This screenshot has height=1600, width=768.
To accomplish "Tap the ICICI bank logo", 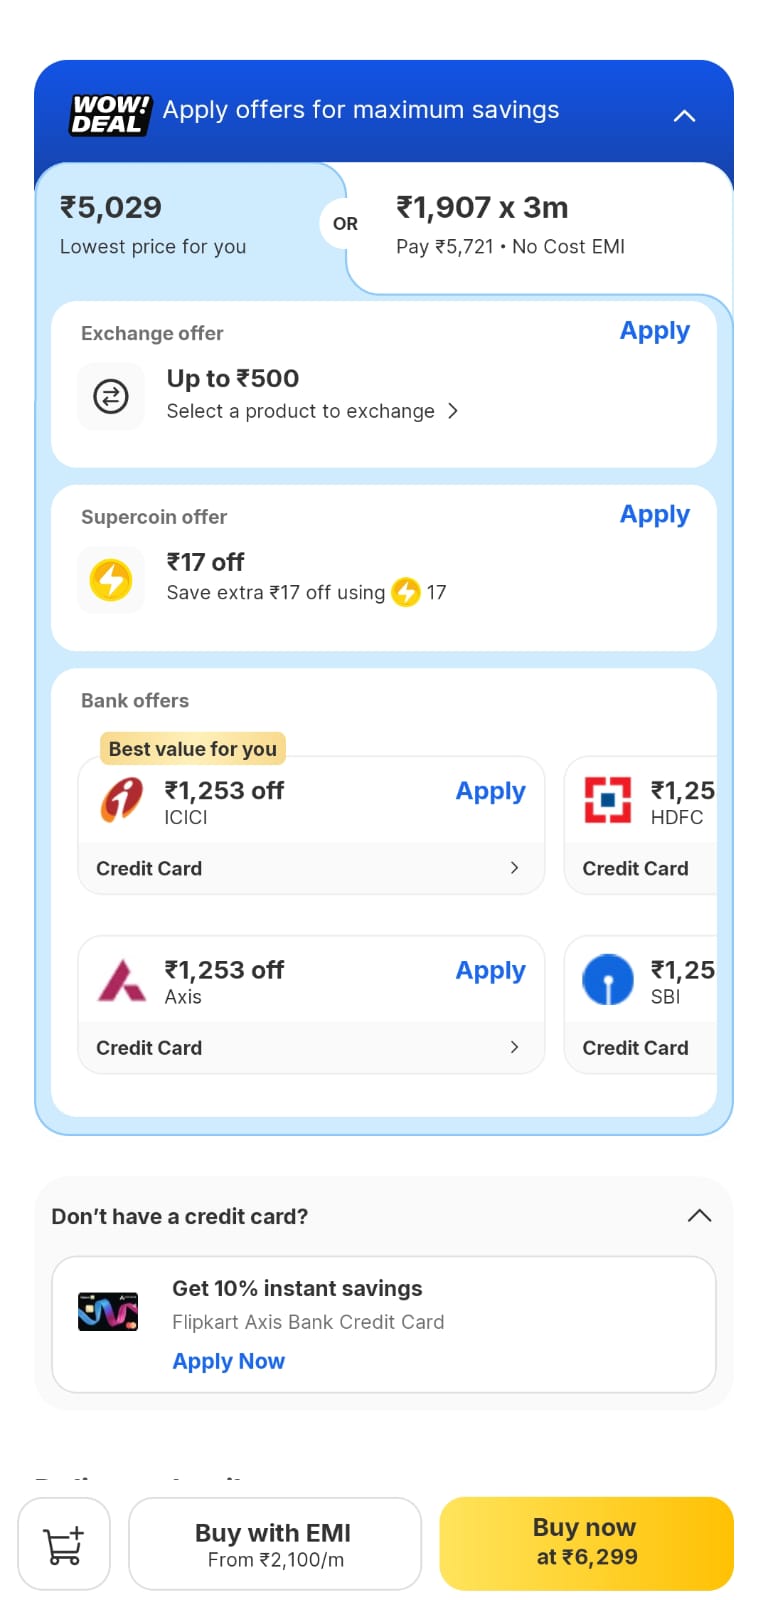I will point(122,800).
